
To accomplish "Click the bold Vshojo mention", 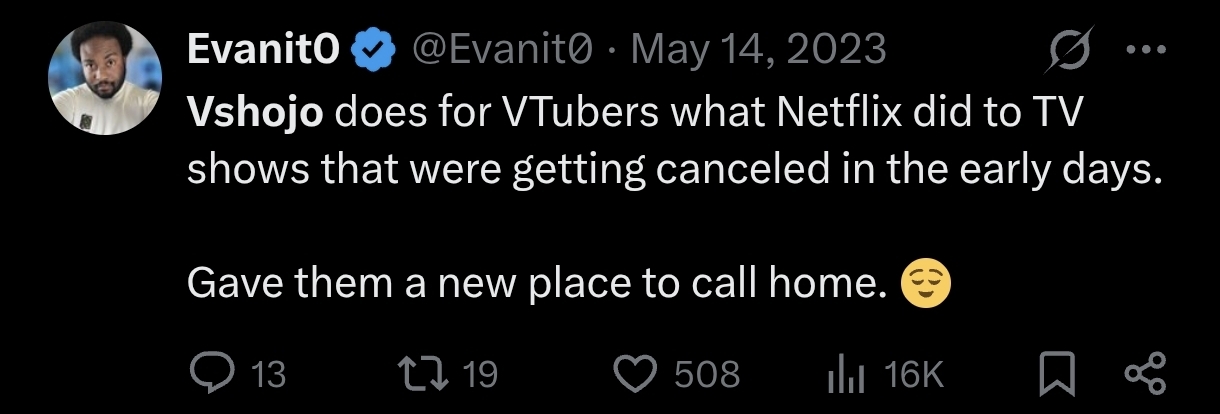I will (x=255, y=113).
